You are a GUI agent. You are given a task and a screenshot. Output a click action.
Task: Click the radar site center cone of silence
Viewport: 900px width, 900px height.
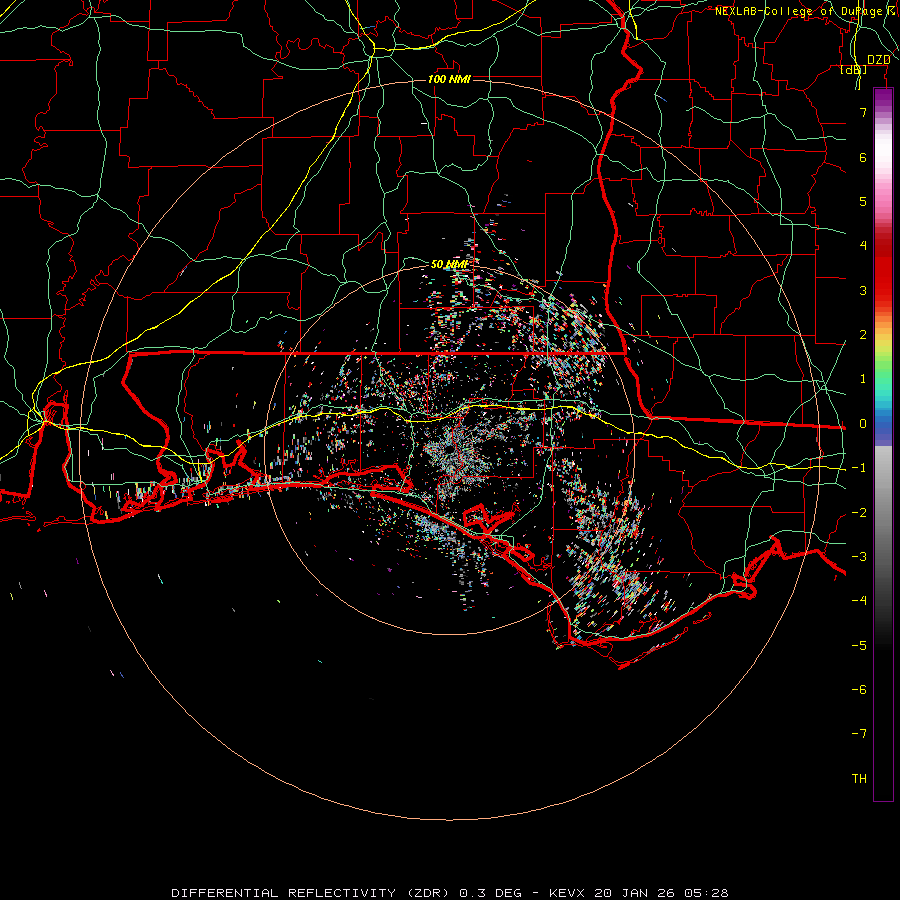pyautogui.click(x=449, y=449)
